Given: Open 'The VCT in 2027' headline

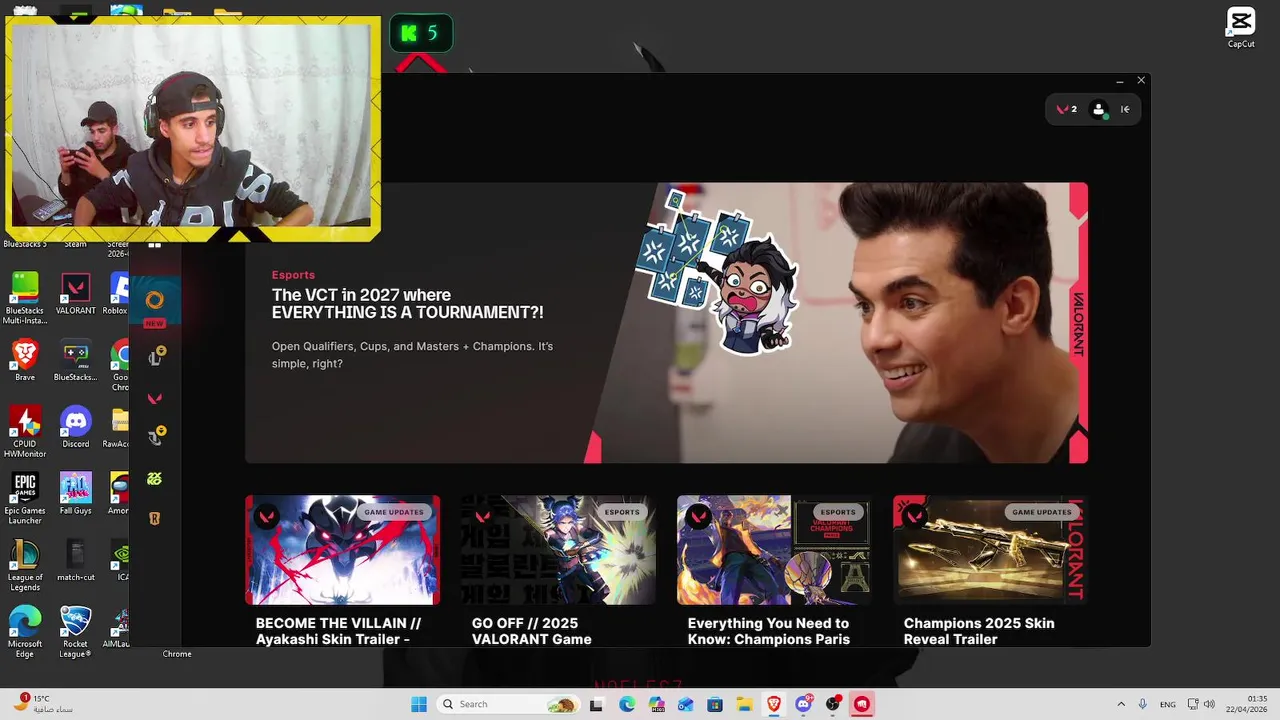Looking at the screenshot, I should (x=408, y=304).
